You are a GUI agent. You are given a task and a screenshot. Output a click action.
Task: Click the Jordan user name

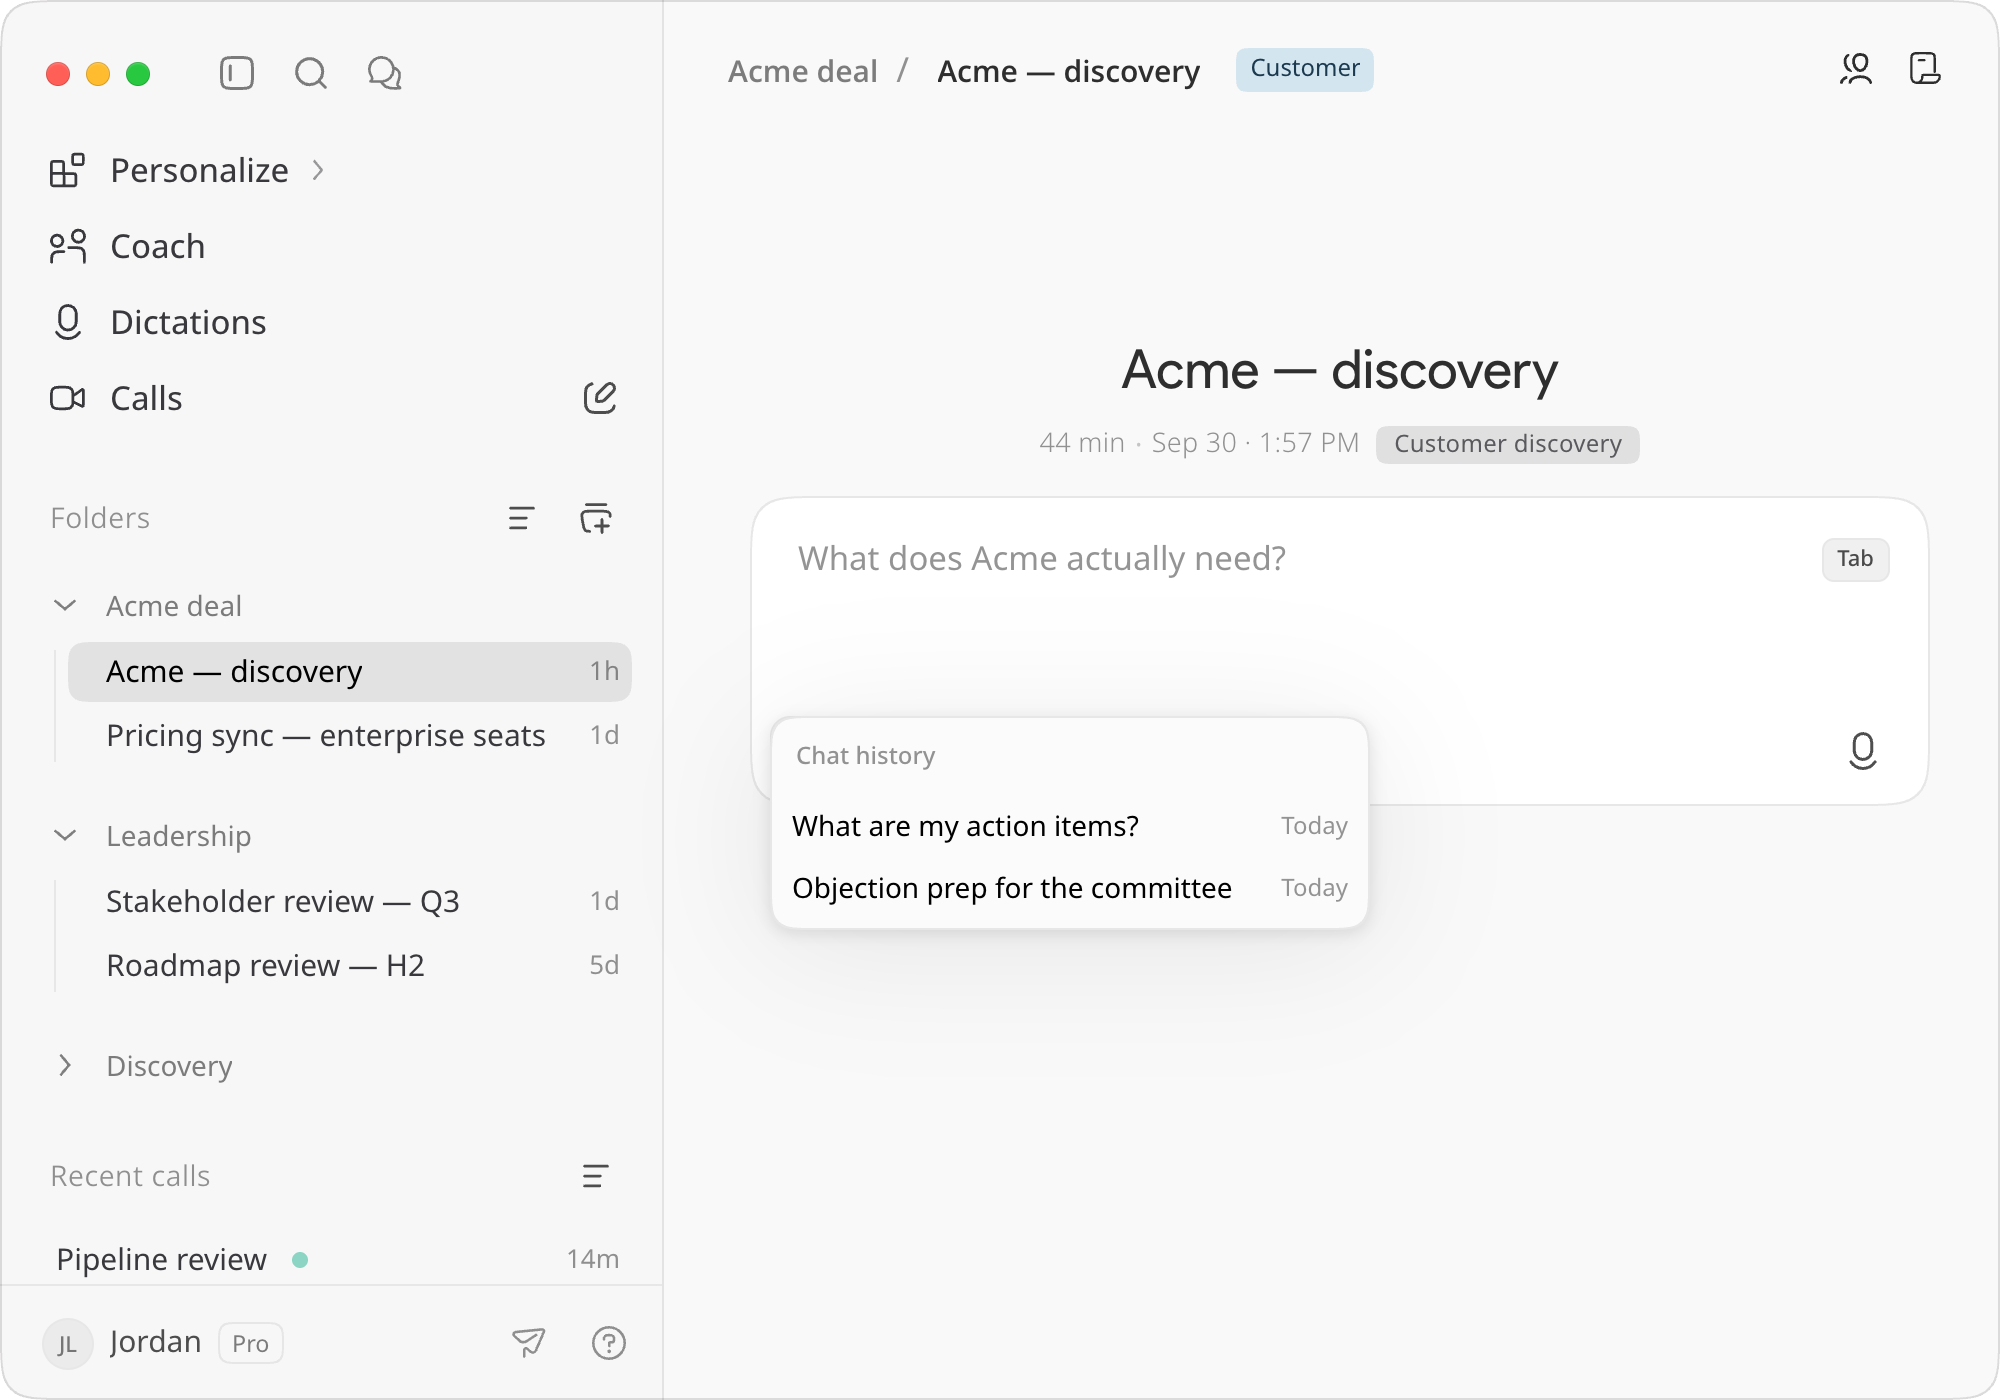click(156, 1342)
